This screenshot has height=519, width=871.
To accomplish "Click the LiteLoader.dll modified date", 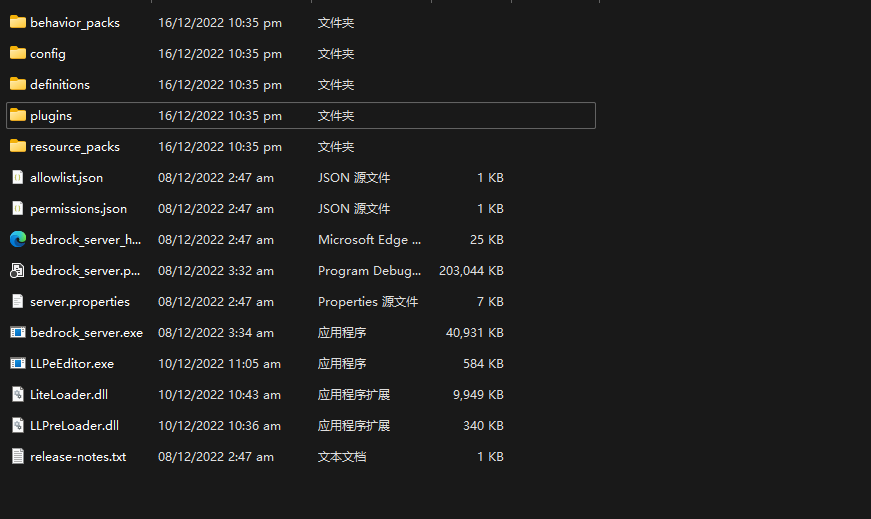I will click(x=219, y=395).
